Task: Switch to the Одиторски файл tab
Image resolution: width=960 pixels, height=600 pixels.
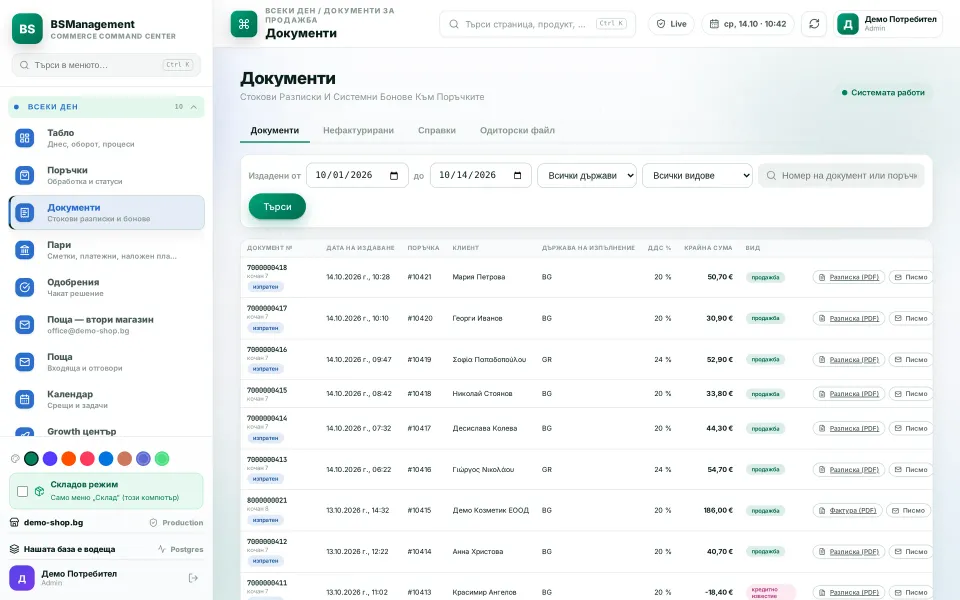Action: 517,130
